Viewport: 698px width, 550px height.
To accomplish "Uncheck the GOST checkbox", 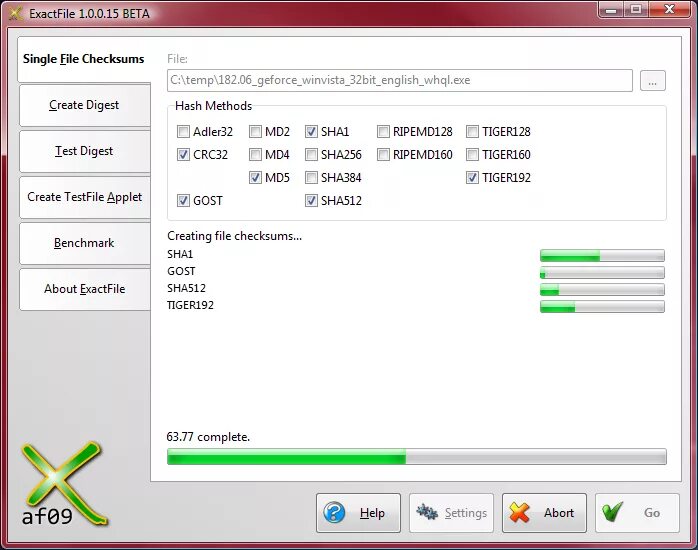I will pyautogui.click(x=183, y=201).
